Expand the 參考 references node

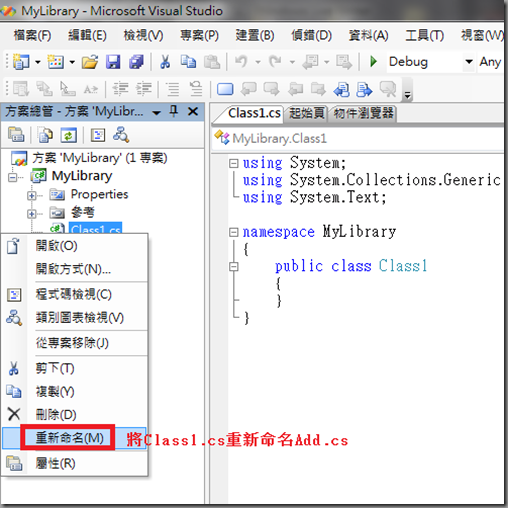(32, 213)
